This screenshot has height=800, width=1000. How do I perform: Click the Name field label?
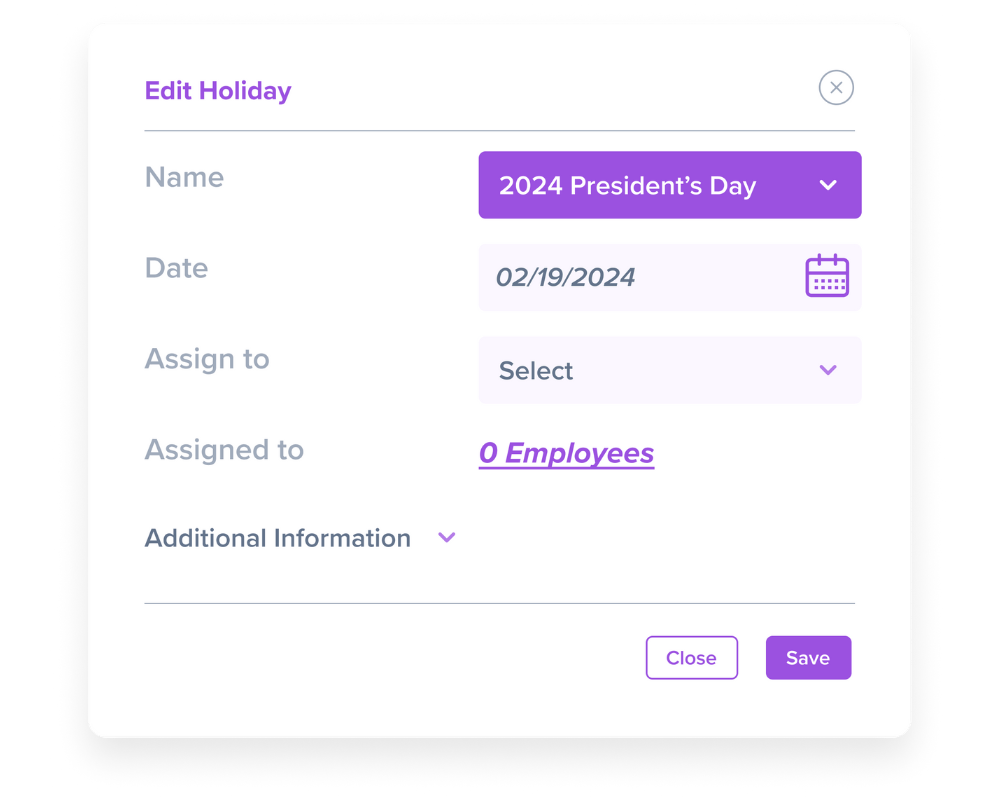[184, 177]
